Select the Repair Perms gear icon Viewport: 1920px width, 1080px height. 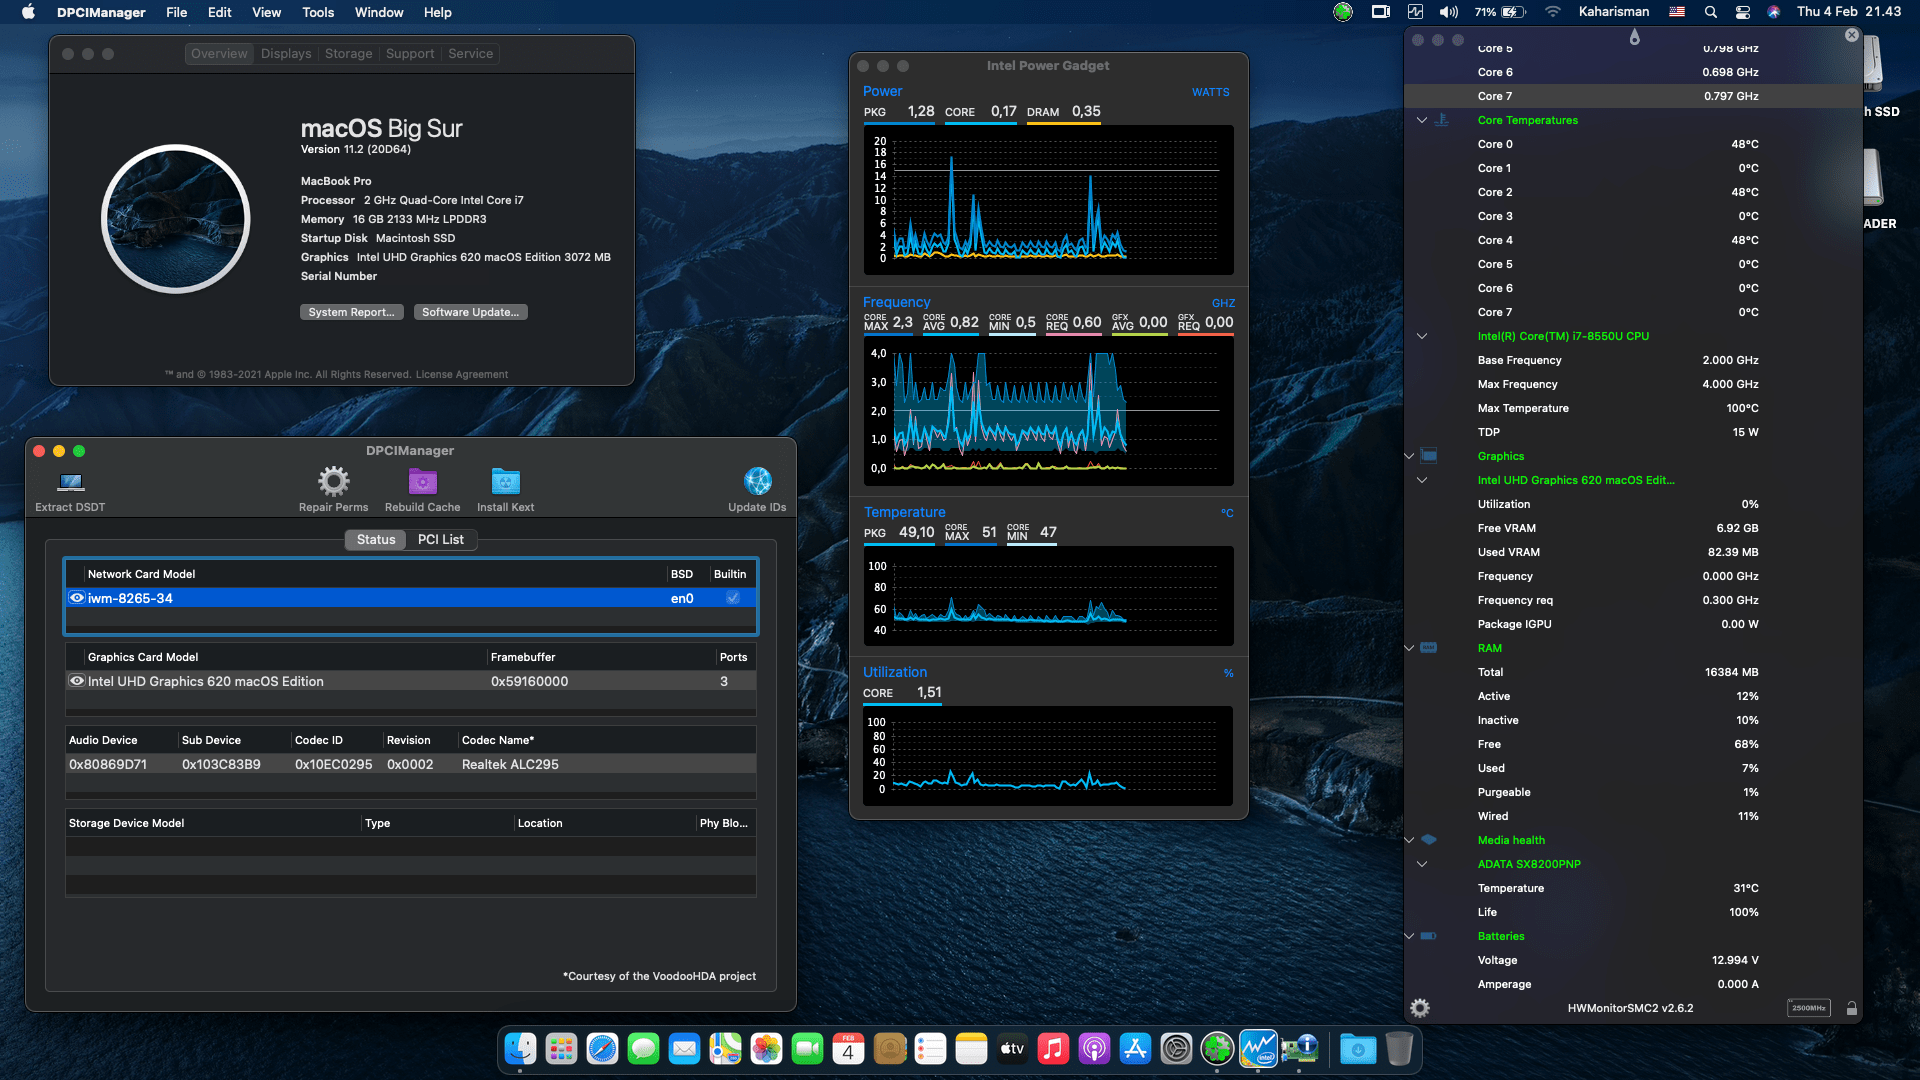point(332,483)
